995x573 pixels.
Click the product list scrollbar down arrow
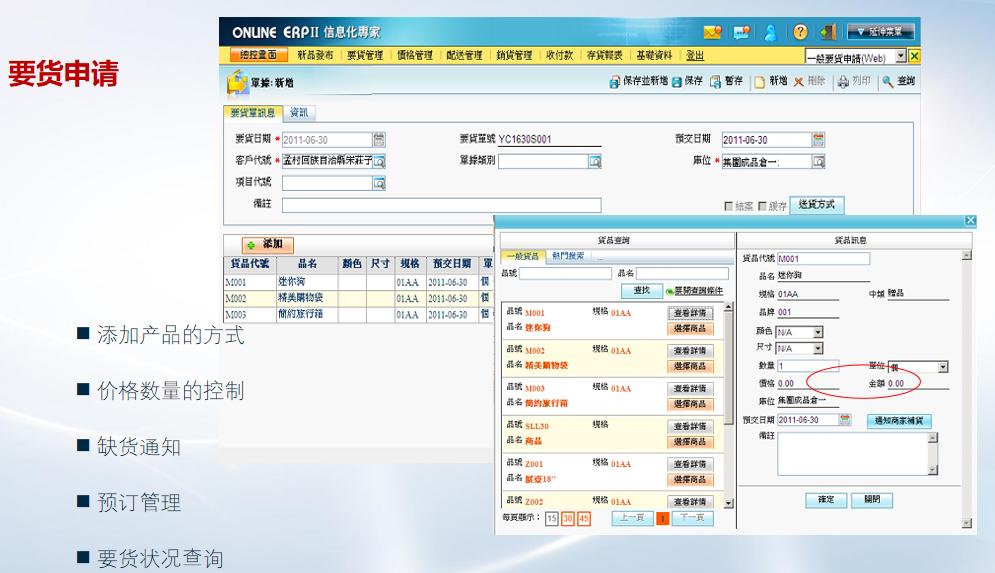point(728,503)
